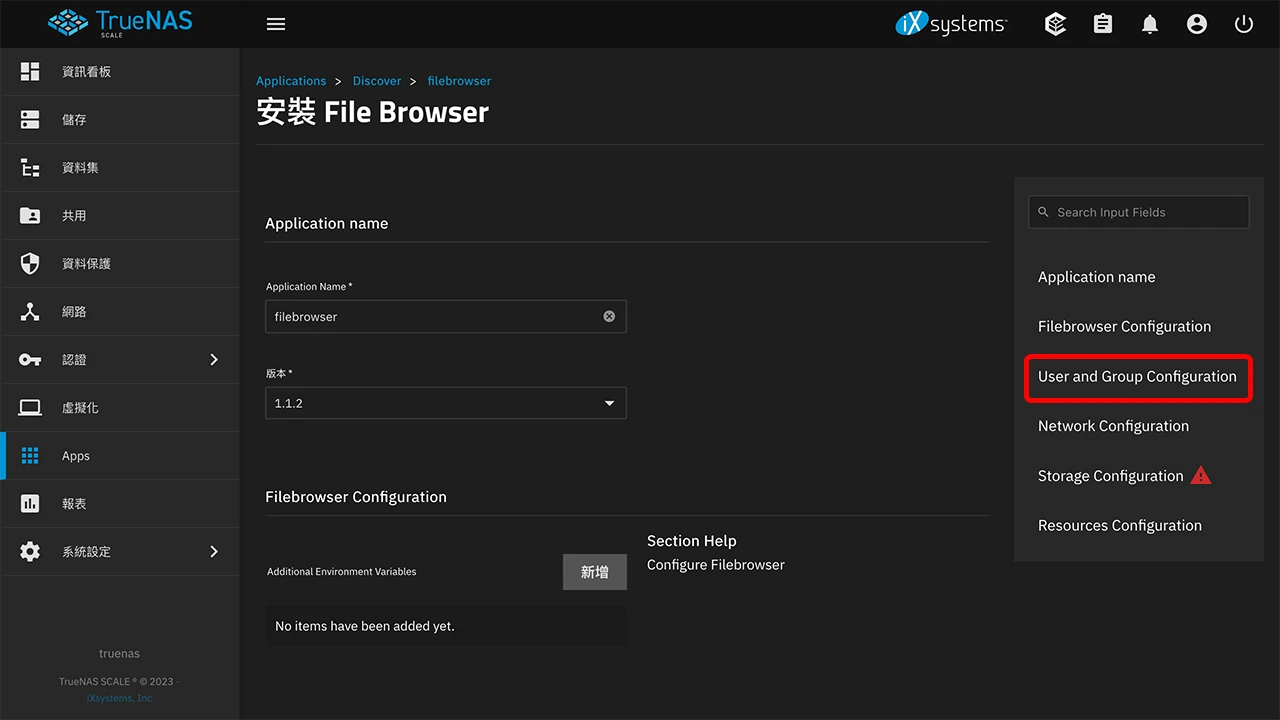This screenshot has height=720, width=1280.
Task: Click the Discover breadcrumb link
Action: coord(377,81)
